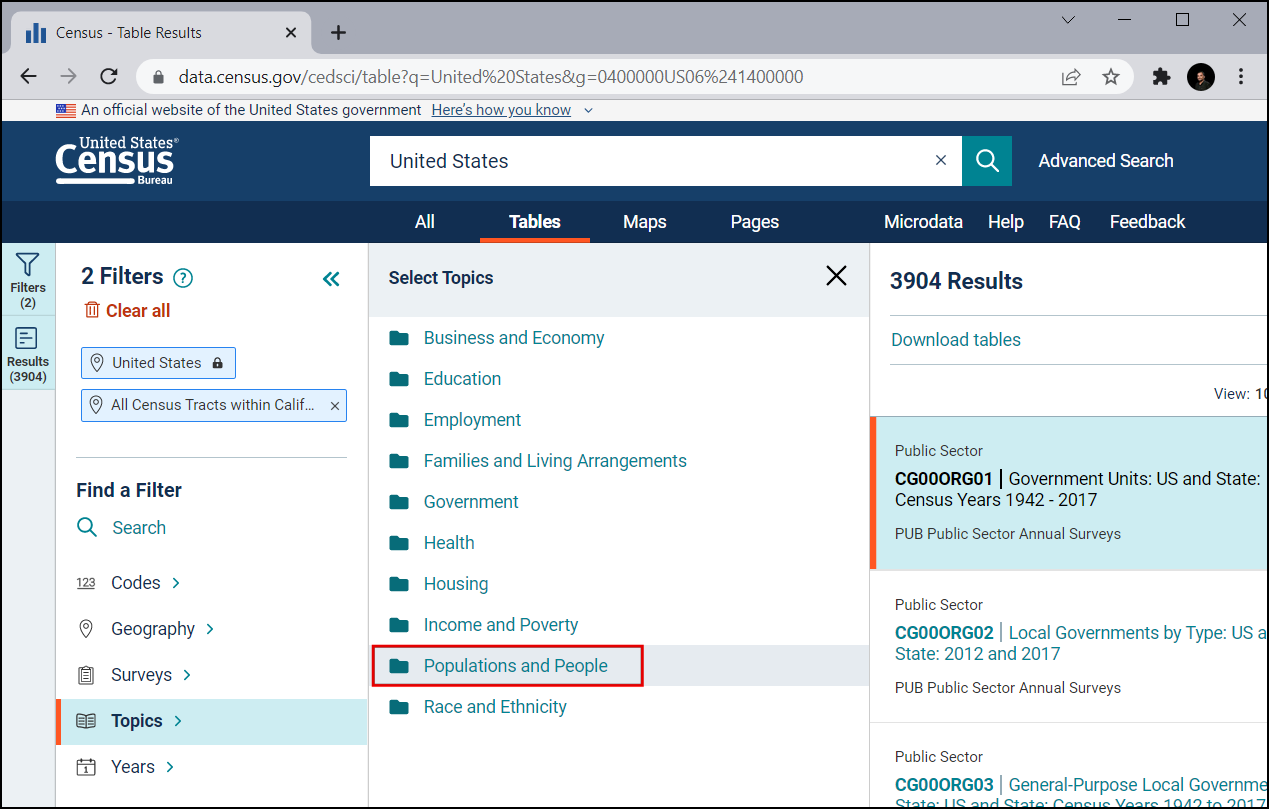This screenshot has width=1269, height=809.
Task: Expand the Geography filter
Action: (x=153, y=629)
